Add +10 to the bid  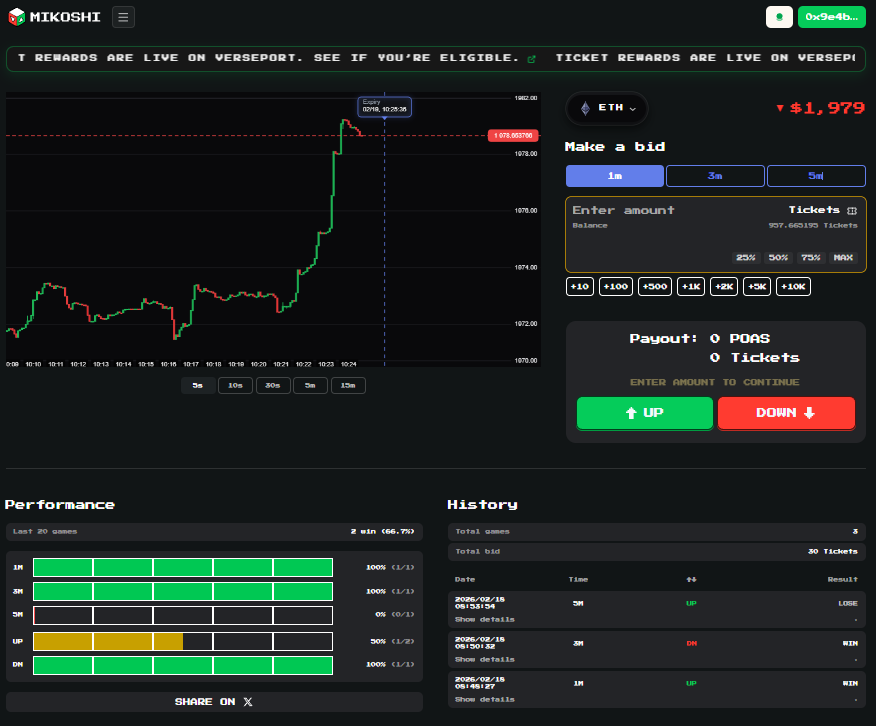click(x=580, y=286)
